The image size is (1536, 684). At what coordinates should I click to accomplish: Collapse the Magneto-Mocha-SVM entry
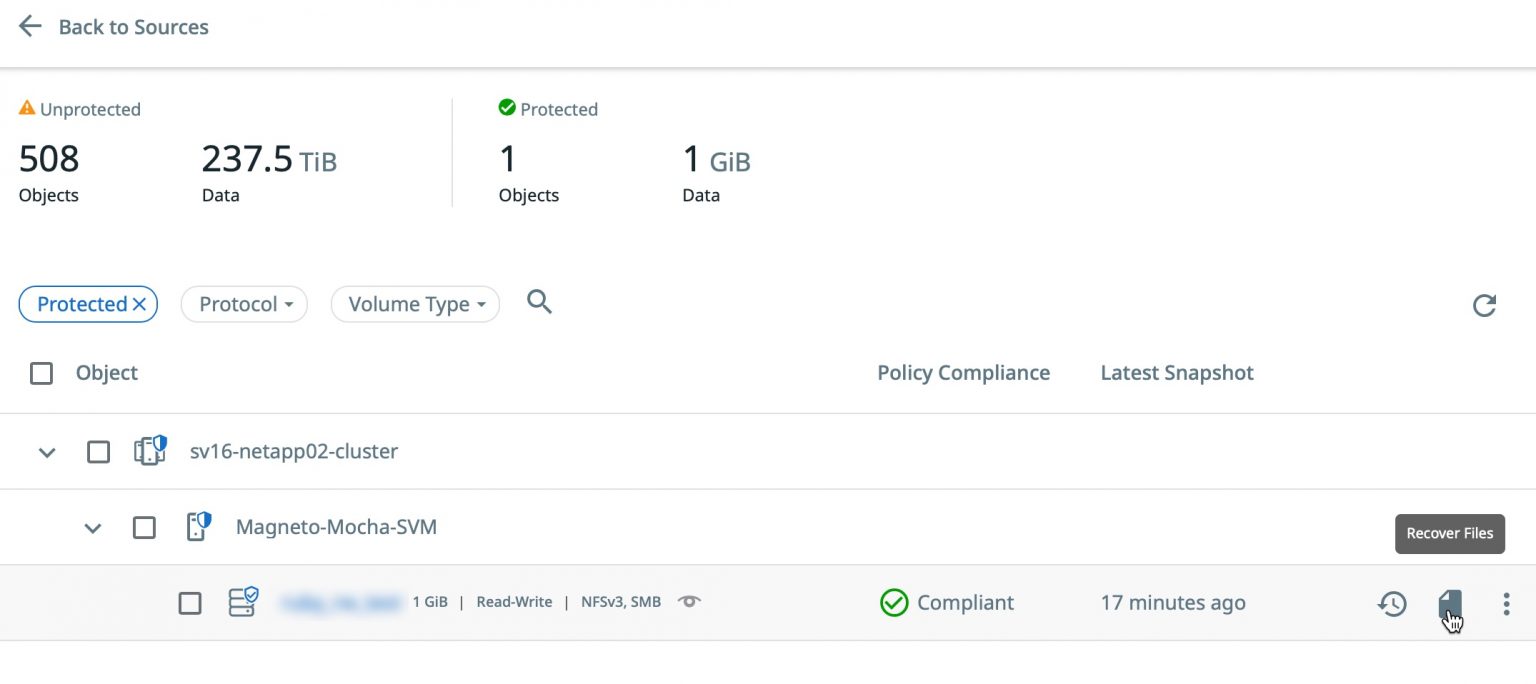pos(93,528)
